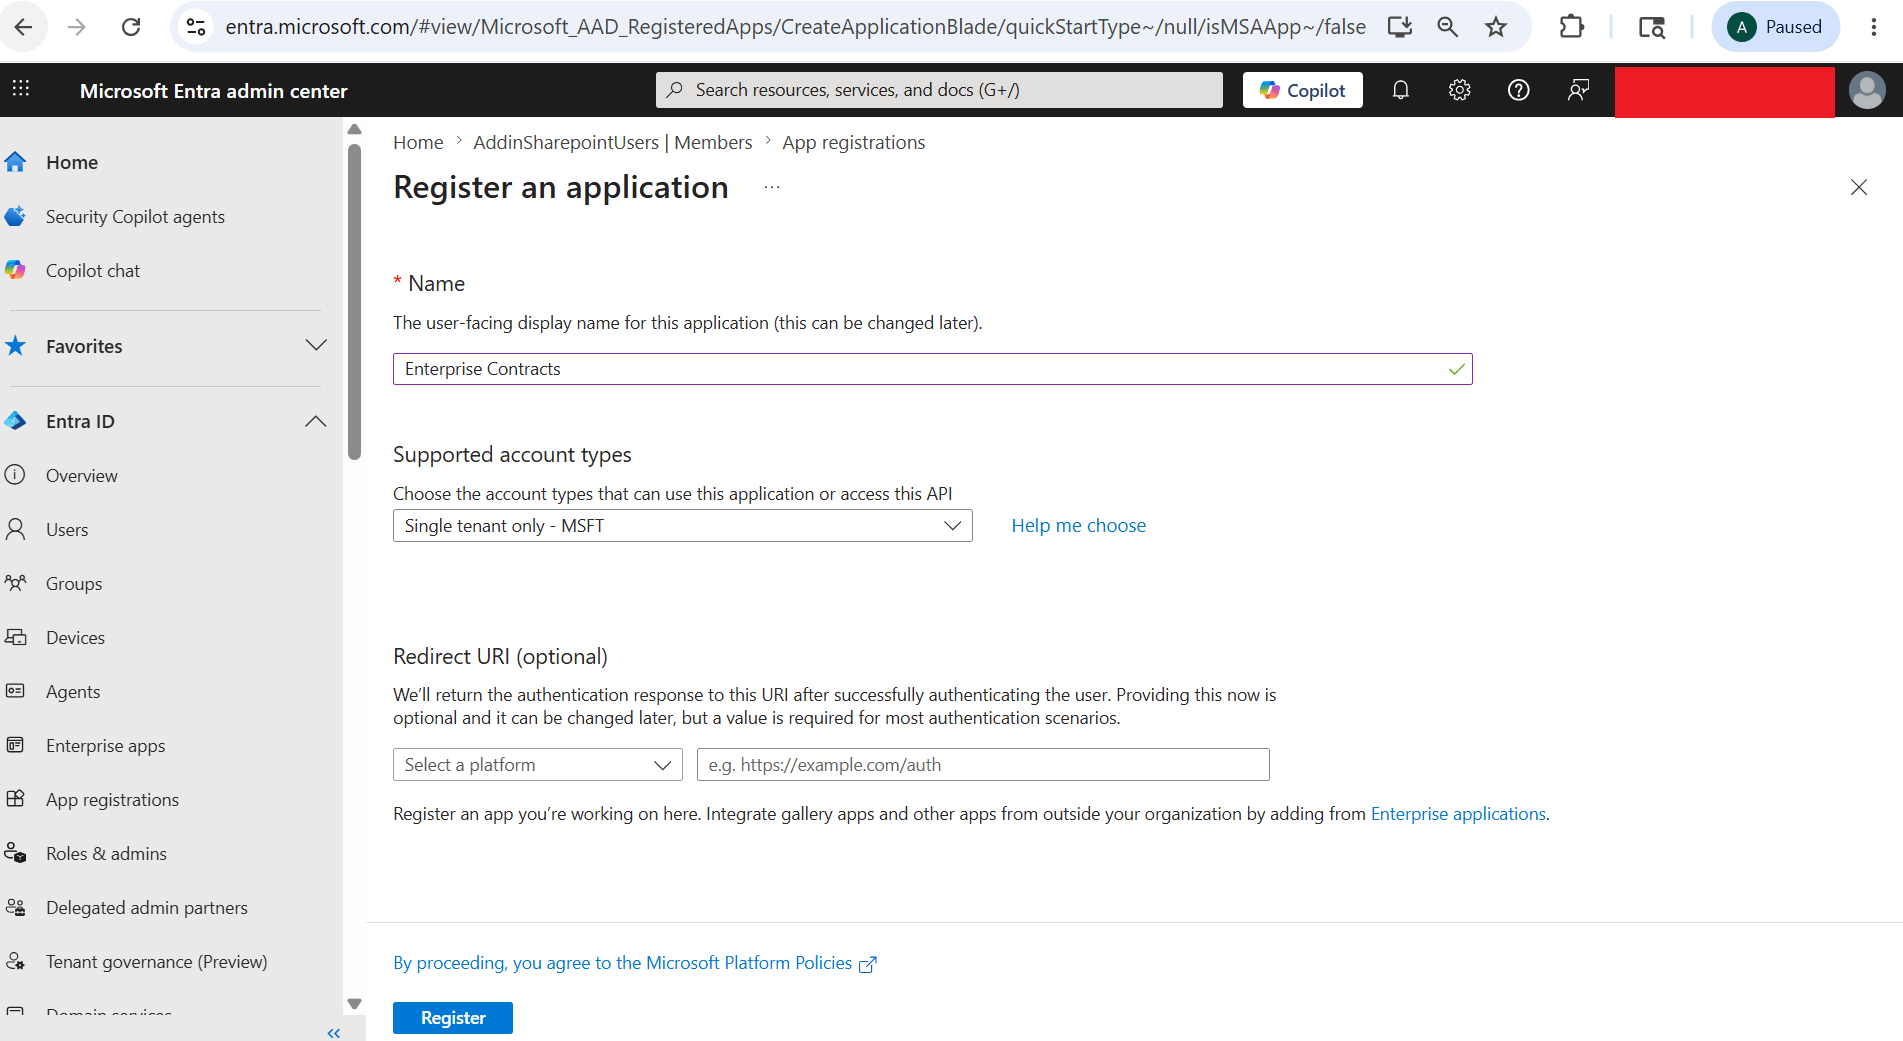Click the Paused profile button
The height and width of the screenshot is (1041, 1903).
(x=1775, y=27)
